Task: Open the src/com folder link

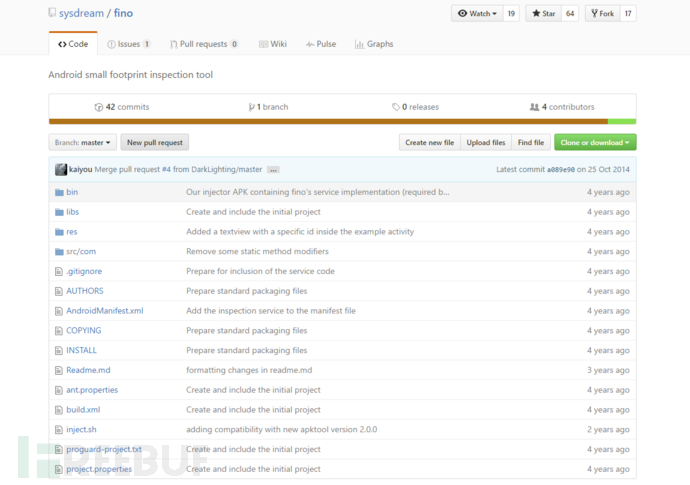Action: point(81,252)
